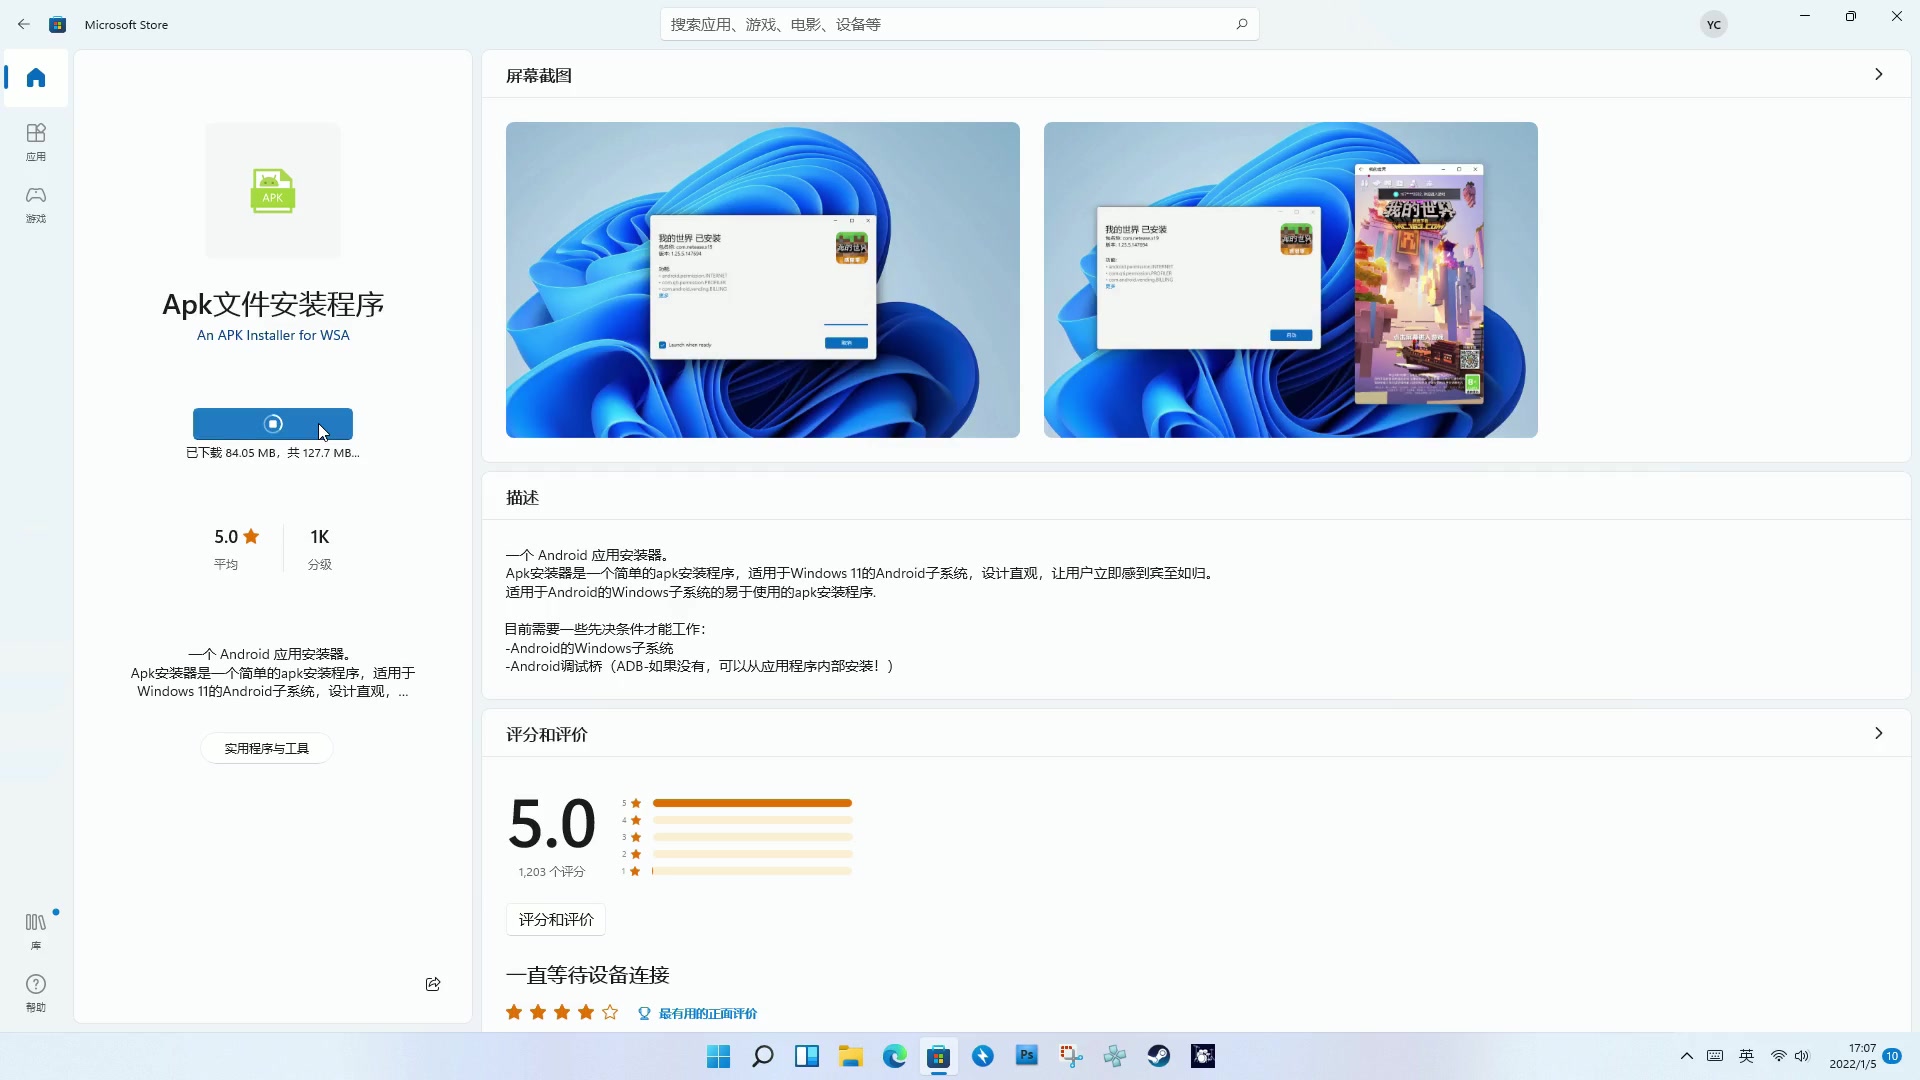The height and width of the screenshot is (1080, 1920).
Task: Open Photoshop from taskbar
Action: (x=1027, y=1056)
